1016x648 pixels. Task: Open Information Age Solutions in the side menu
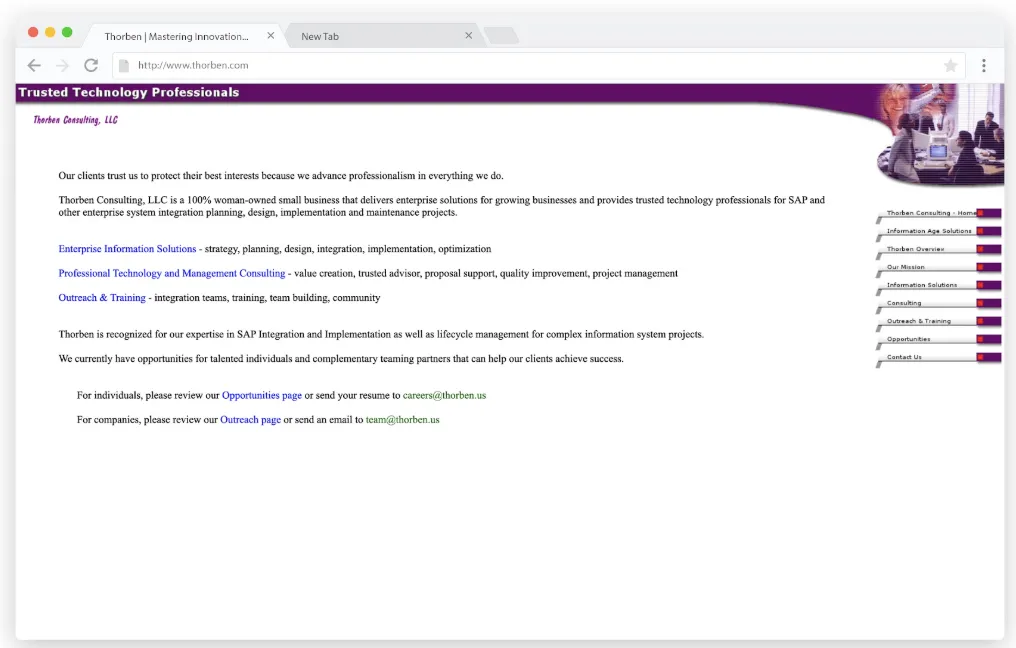pyautogui.click(x=939, y=231)
